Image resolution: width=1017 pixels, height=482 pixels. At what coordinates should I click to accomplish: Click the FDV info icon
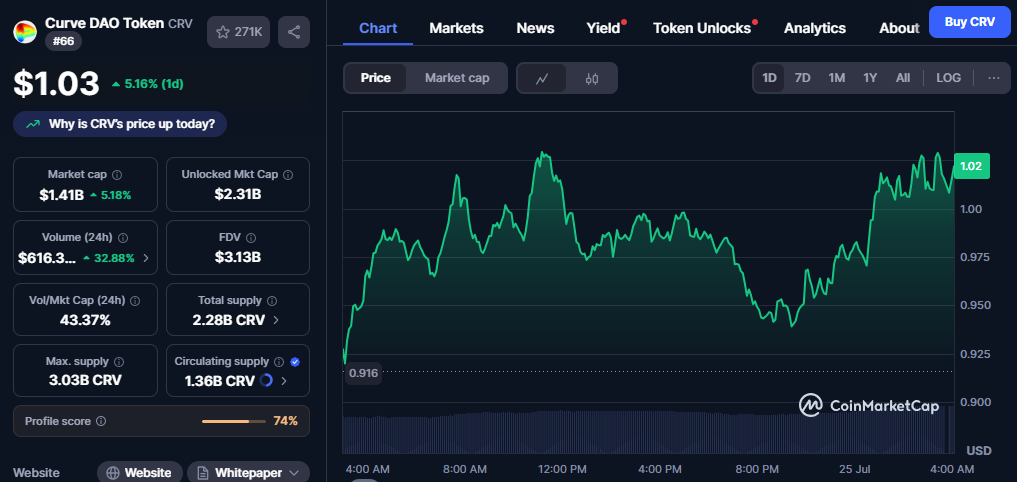(x=251, y=237)
